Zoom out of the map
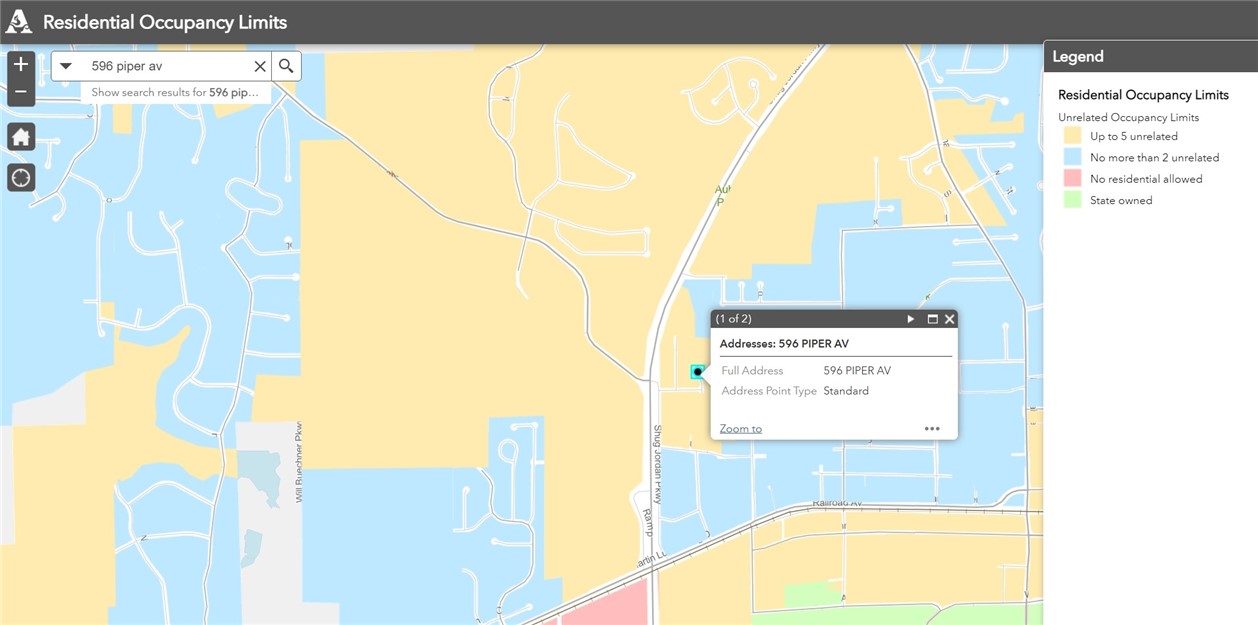Screen dimensions: 1258x625 [x=21, y=93]
